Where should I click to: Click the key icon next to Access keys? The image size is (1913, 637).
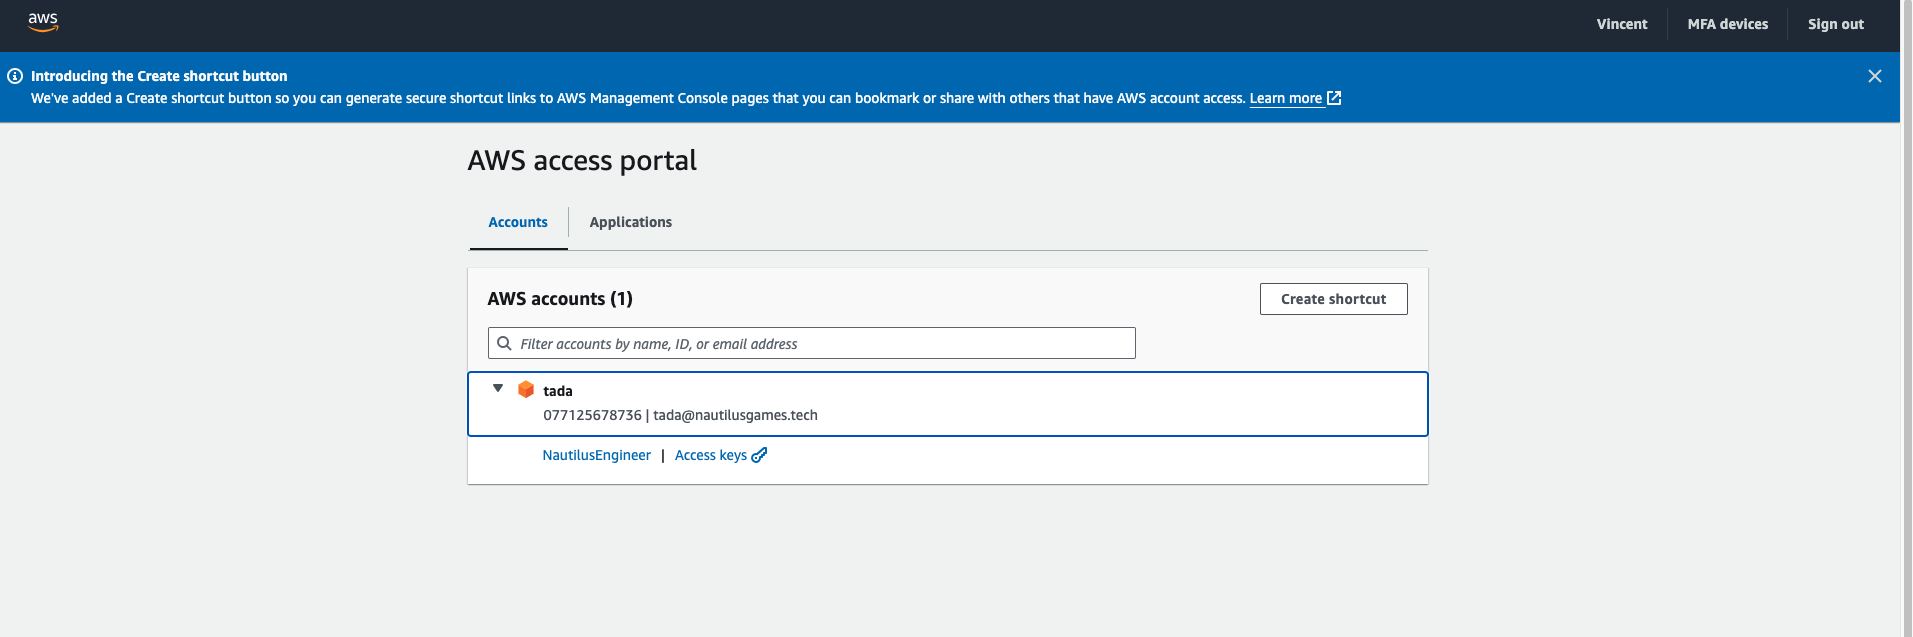tap(760, 455)
